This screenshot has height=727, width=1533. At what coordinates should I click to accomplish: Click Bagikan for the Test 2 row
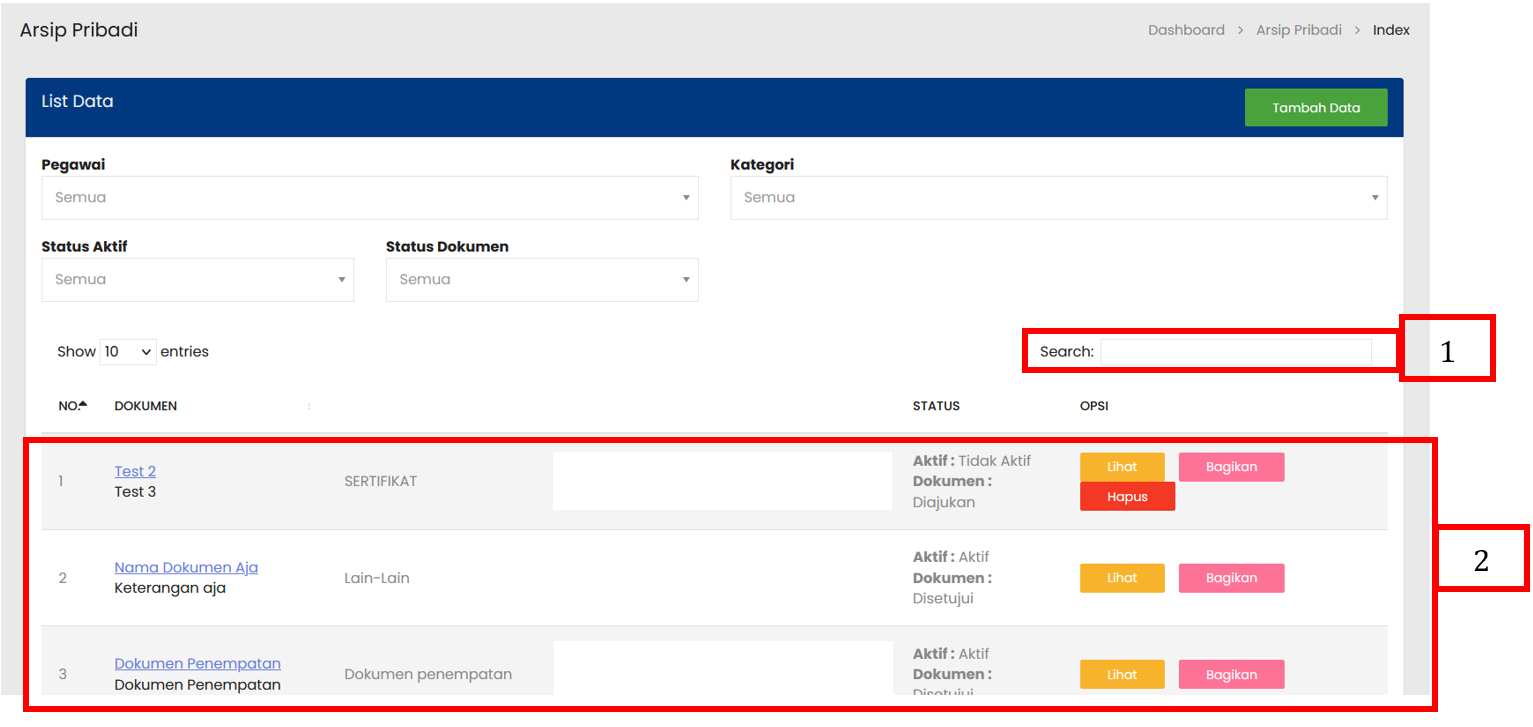tap(1231, 467)
